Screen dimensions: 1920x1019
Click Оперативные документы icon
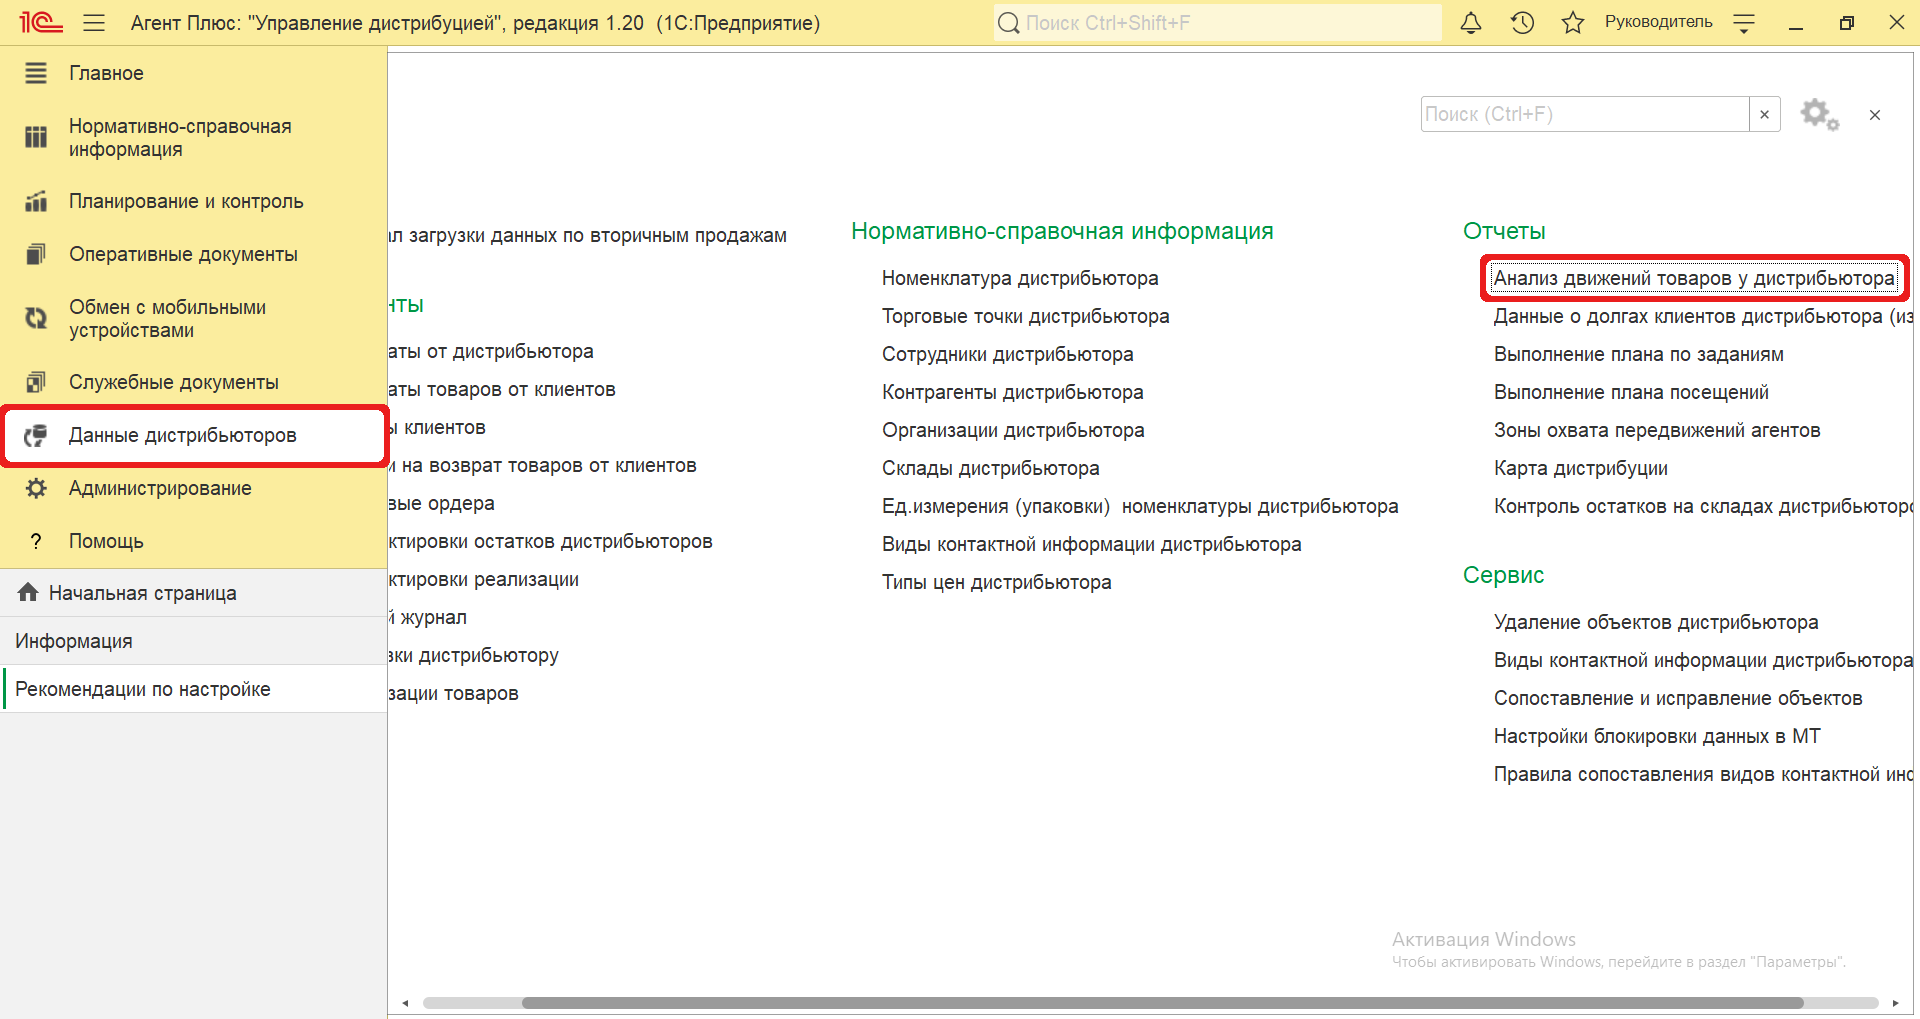pos(36,254)
